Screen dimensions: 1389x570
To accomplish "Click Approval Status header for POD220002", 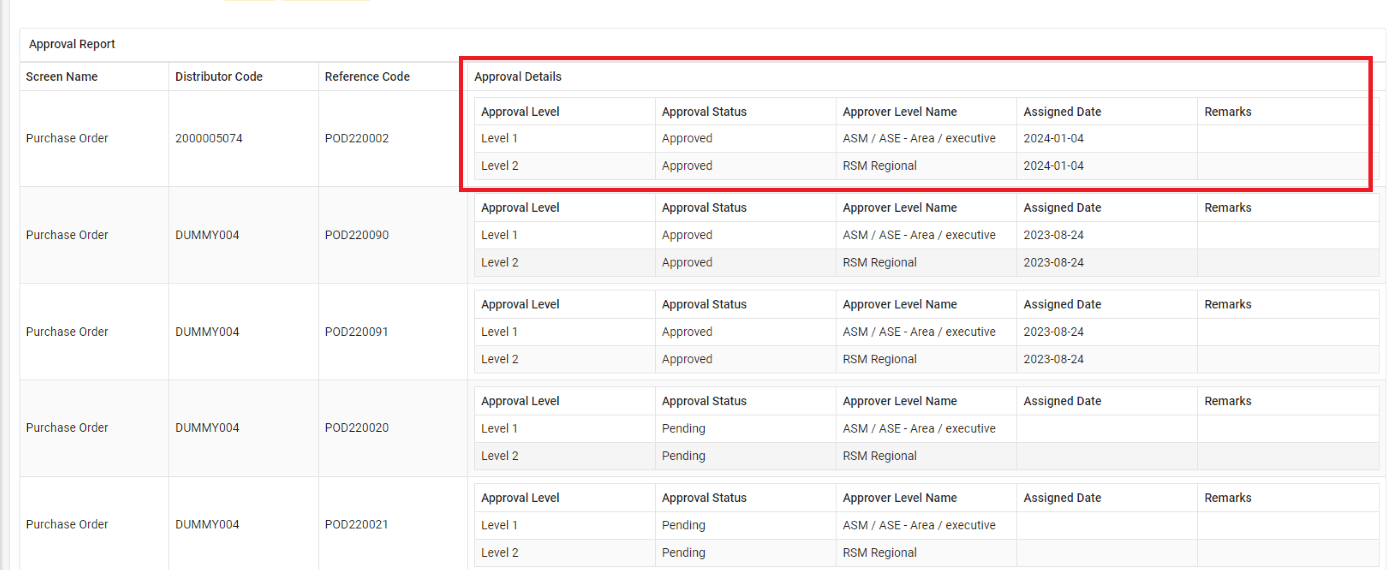I will (x=704, y=112).
